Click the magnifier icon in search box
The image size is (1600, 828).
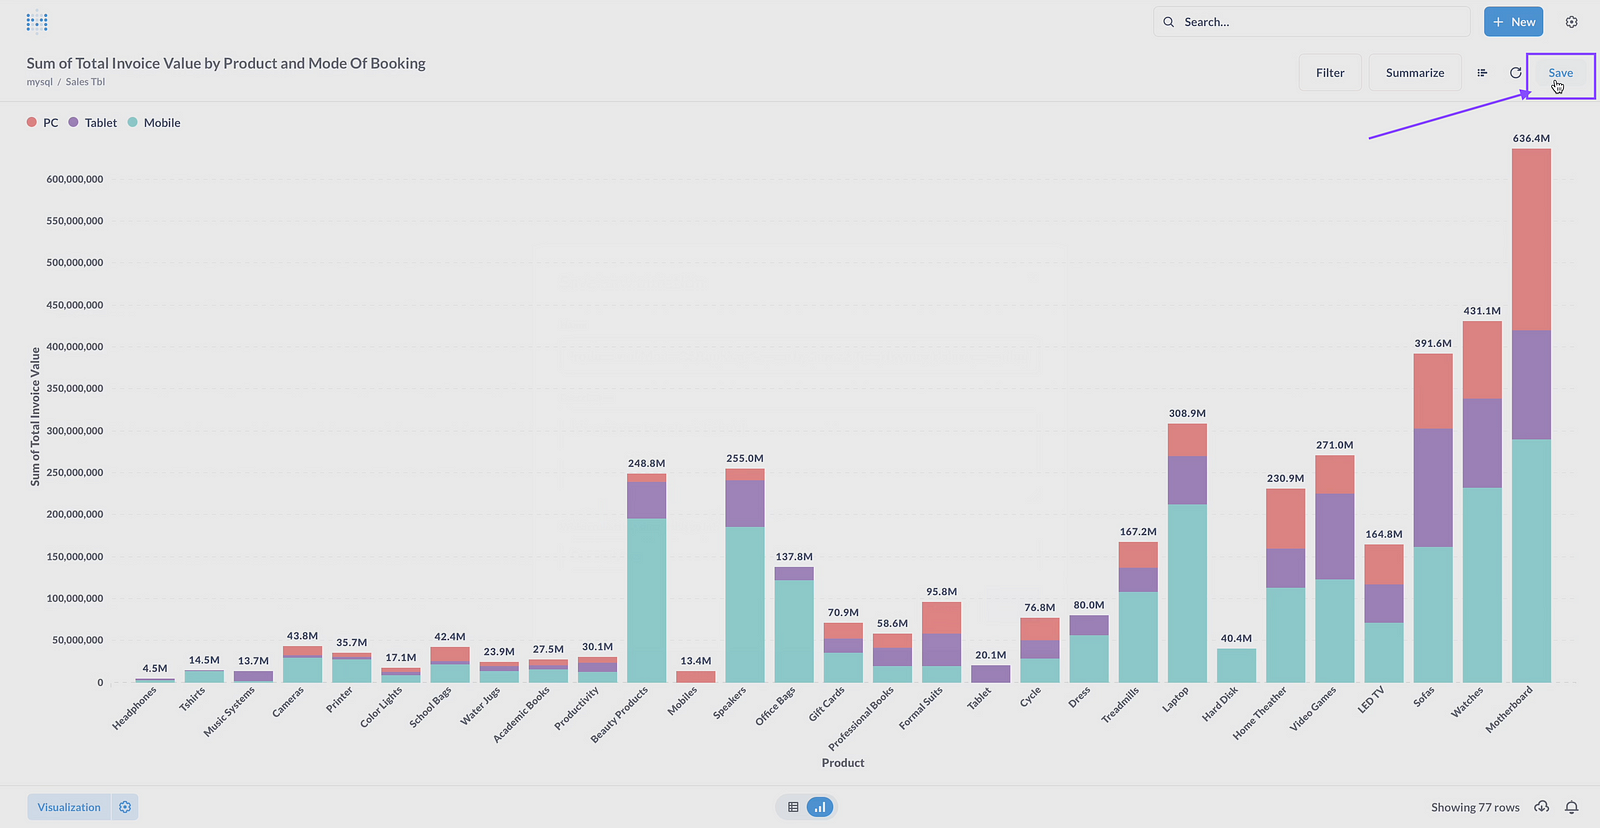coord(1168,22)
